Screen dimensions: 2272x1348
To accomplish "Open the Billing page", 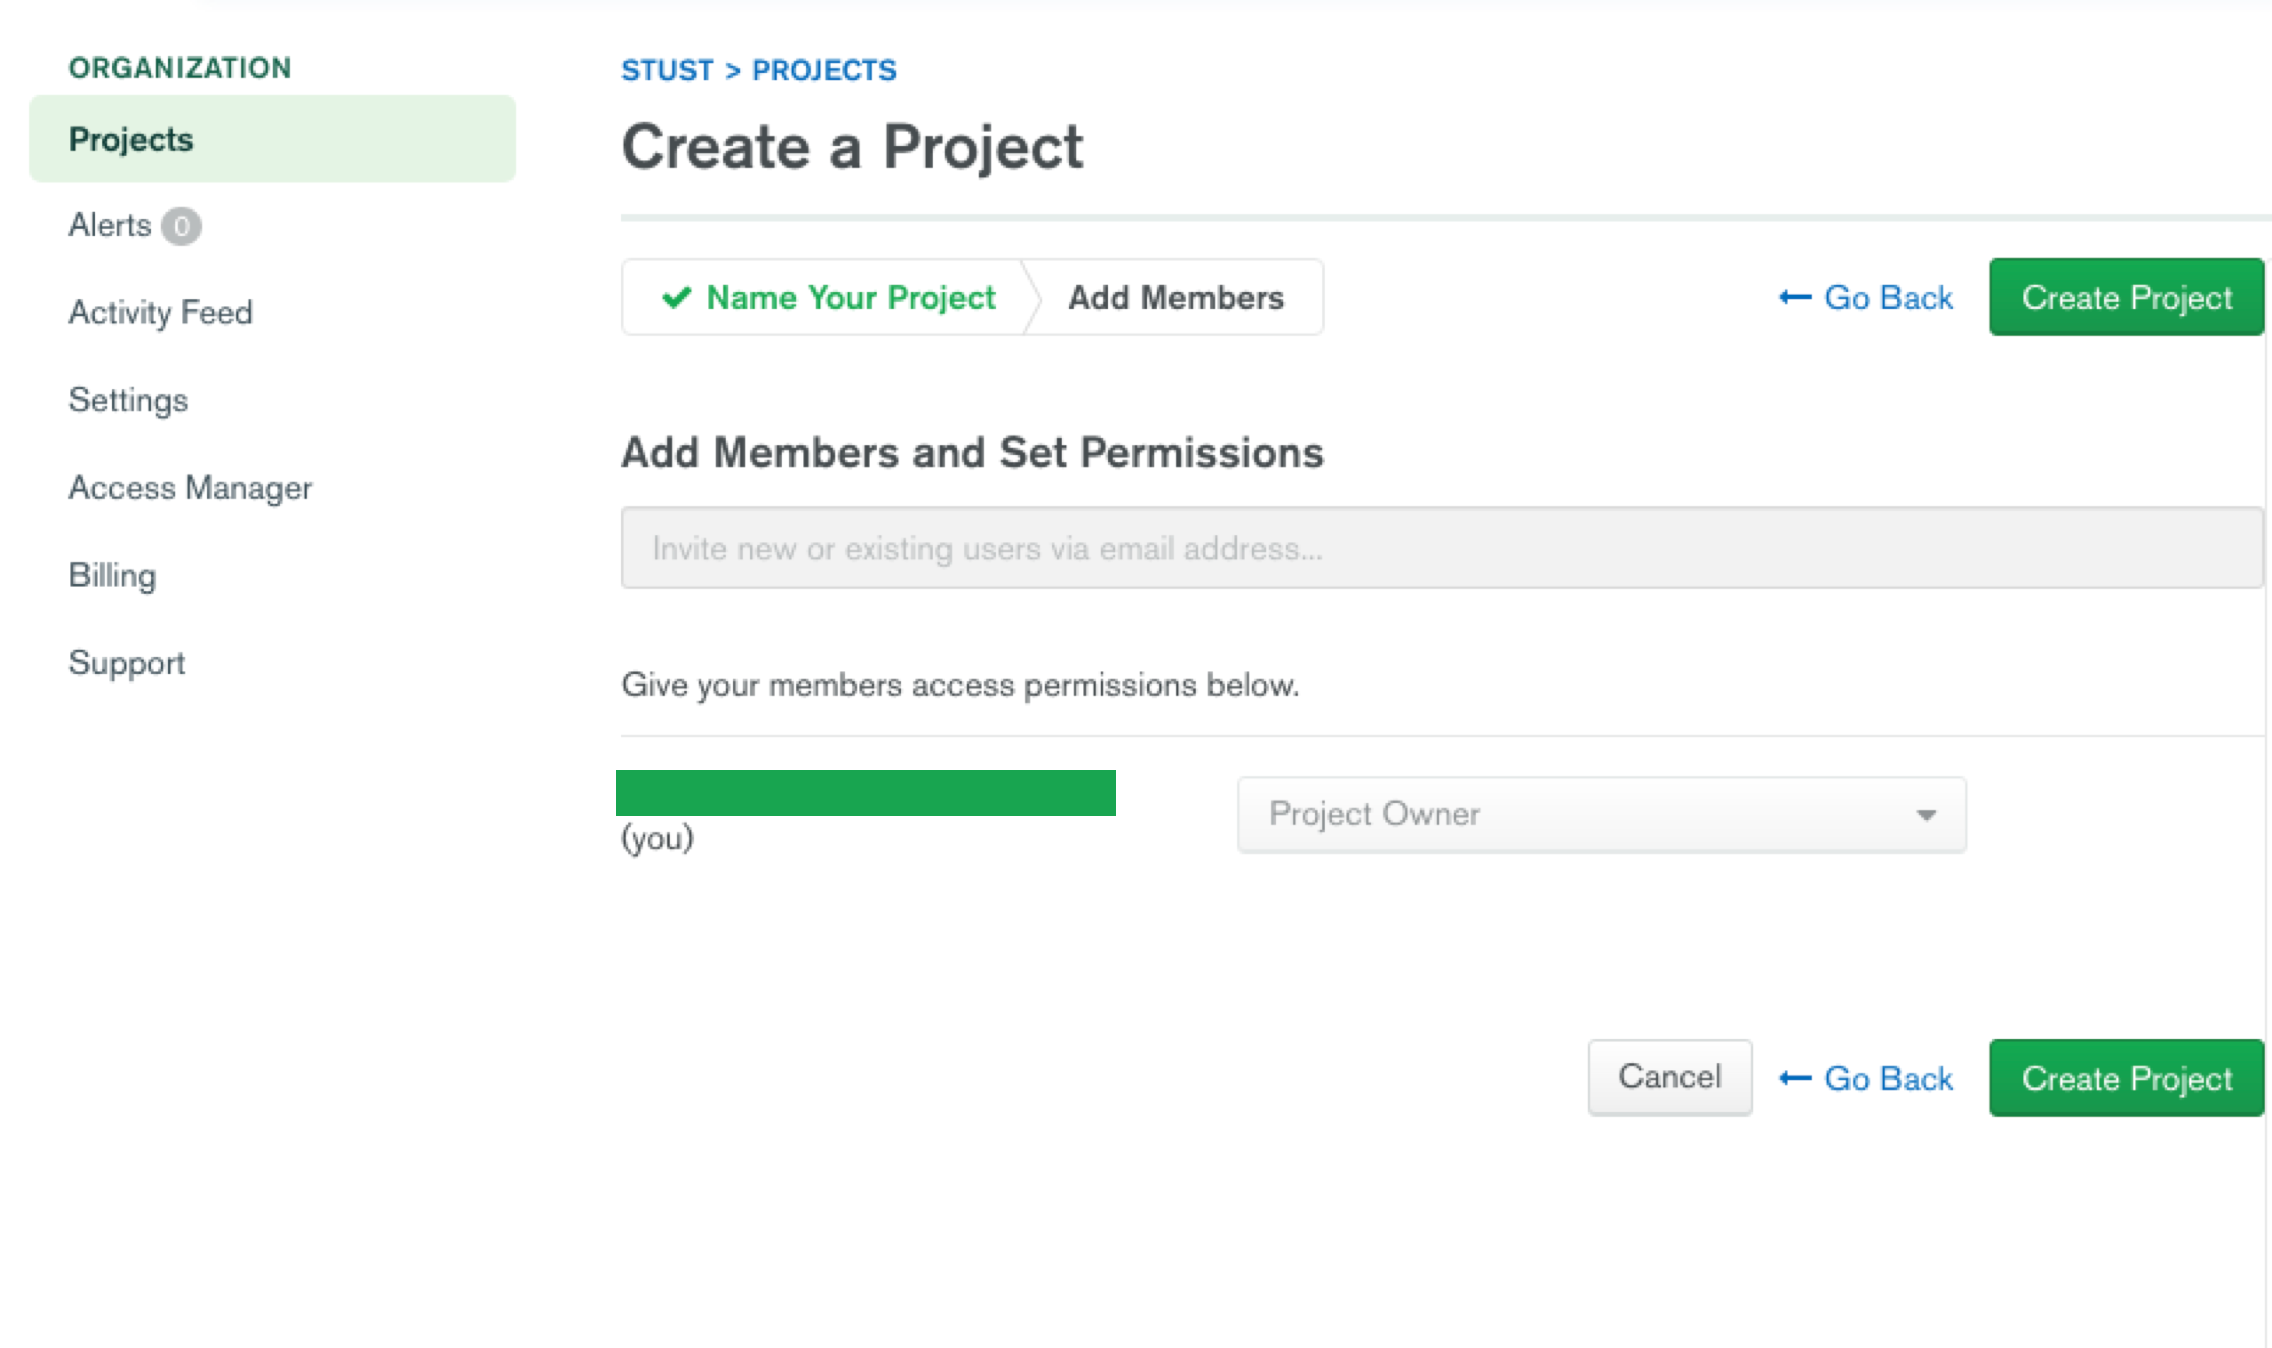I will pyautogui.click(x=112, y=575).
